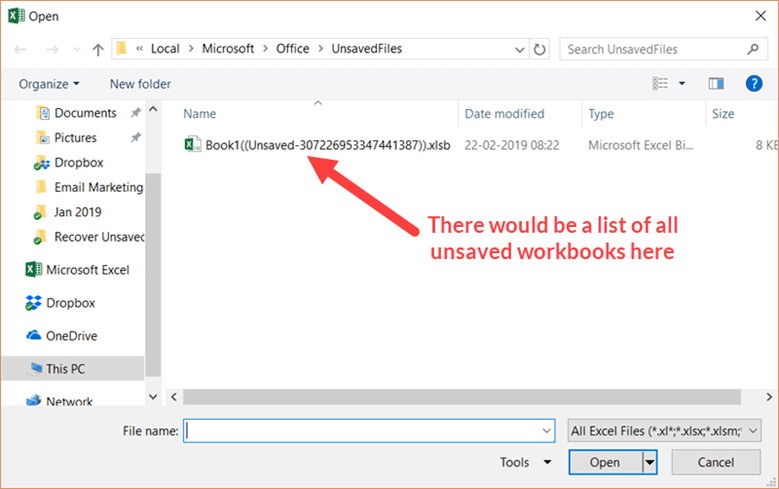Select This PC in the navigation pane
Image resolution: width=779 pixels, height=489 pixels.
pos(73,369)
